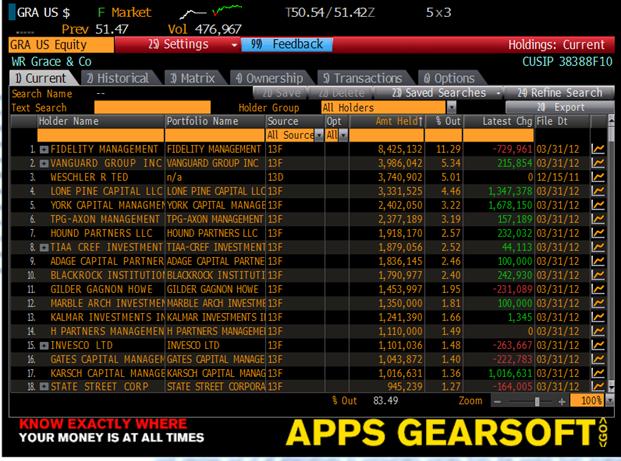Open the Saved Searches dropdown

(x=438, y=93)
